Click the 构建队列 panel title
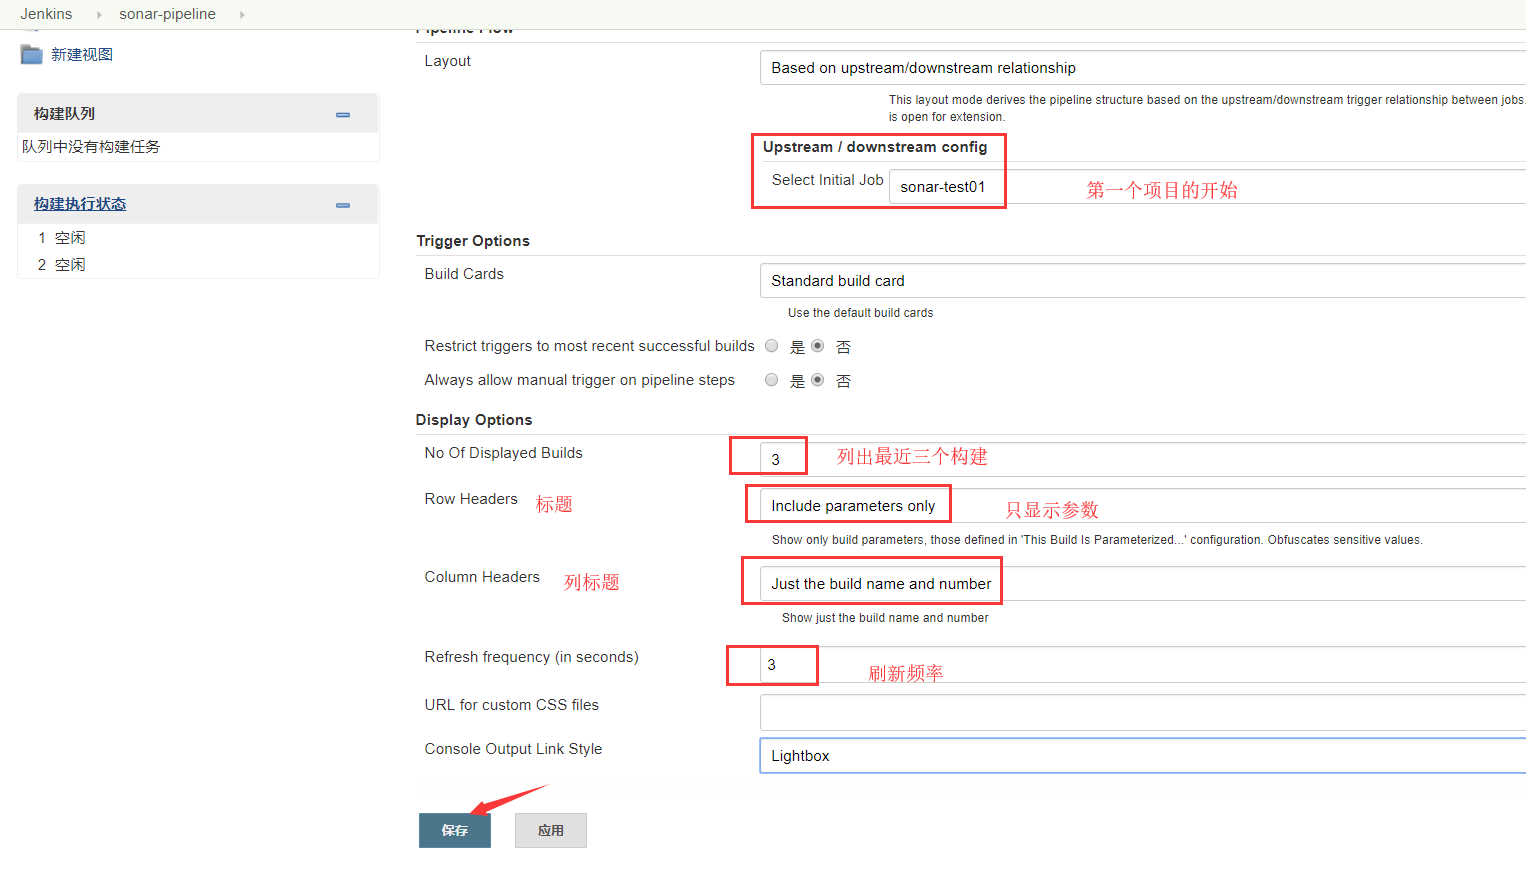 point(64,114)
